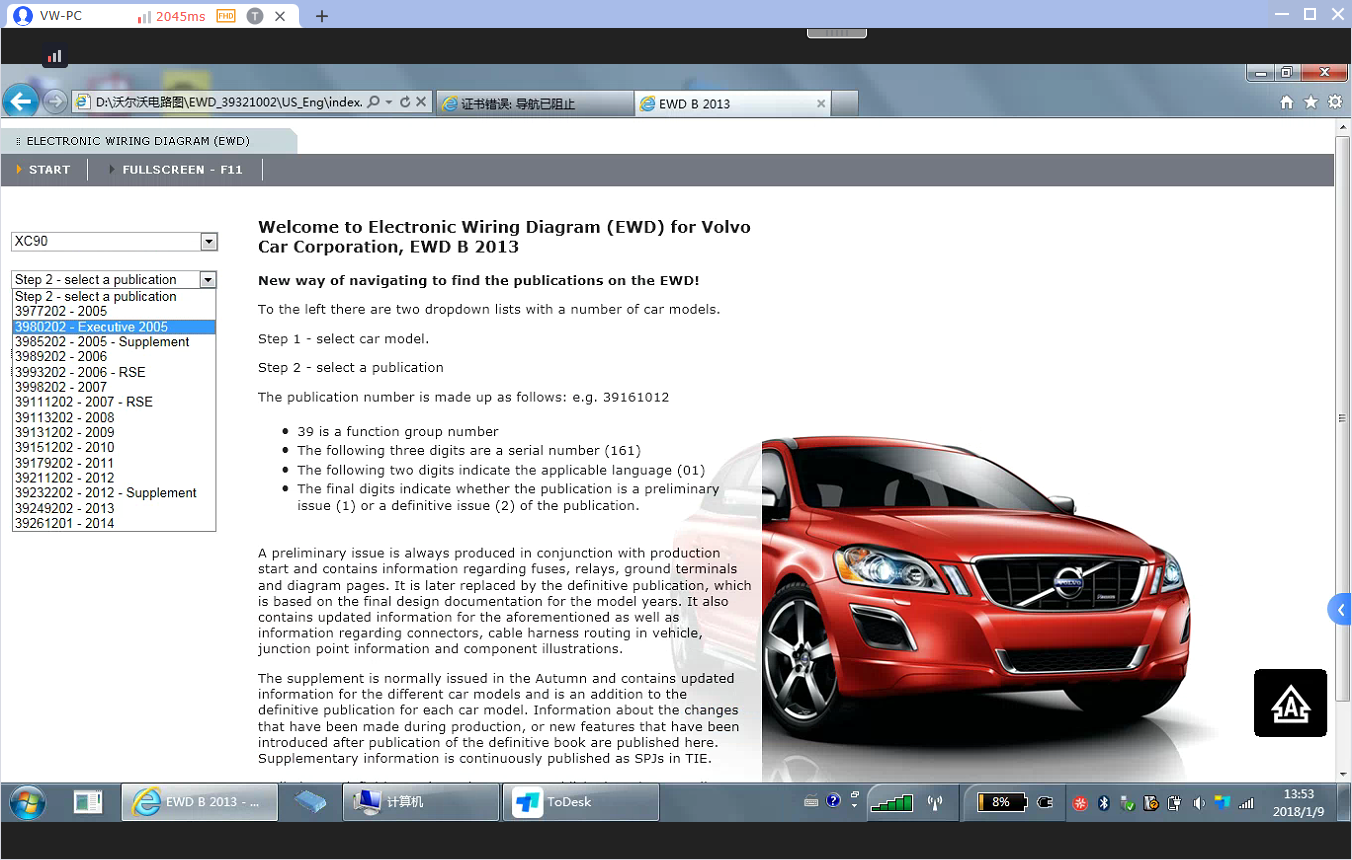Click the blue help question mark in taskbar
Image resolution: width=1352 pixels, height=860 pixels.
click(833, 801)
